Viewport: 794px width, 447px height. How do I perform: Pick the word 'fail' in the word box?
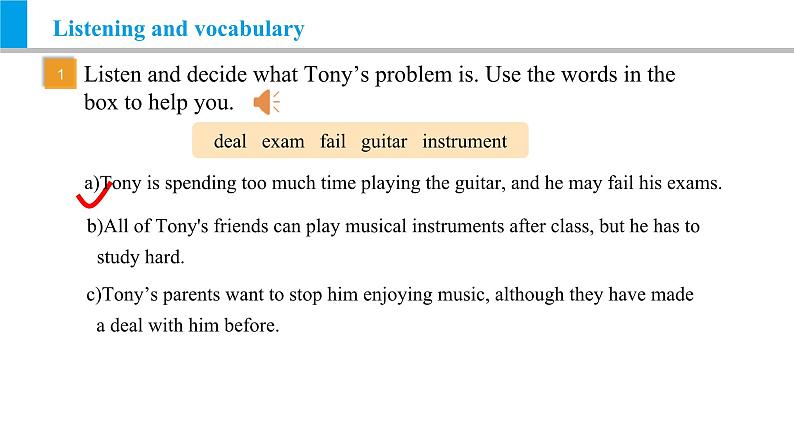333,141
